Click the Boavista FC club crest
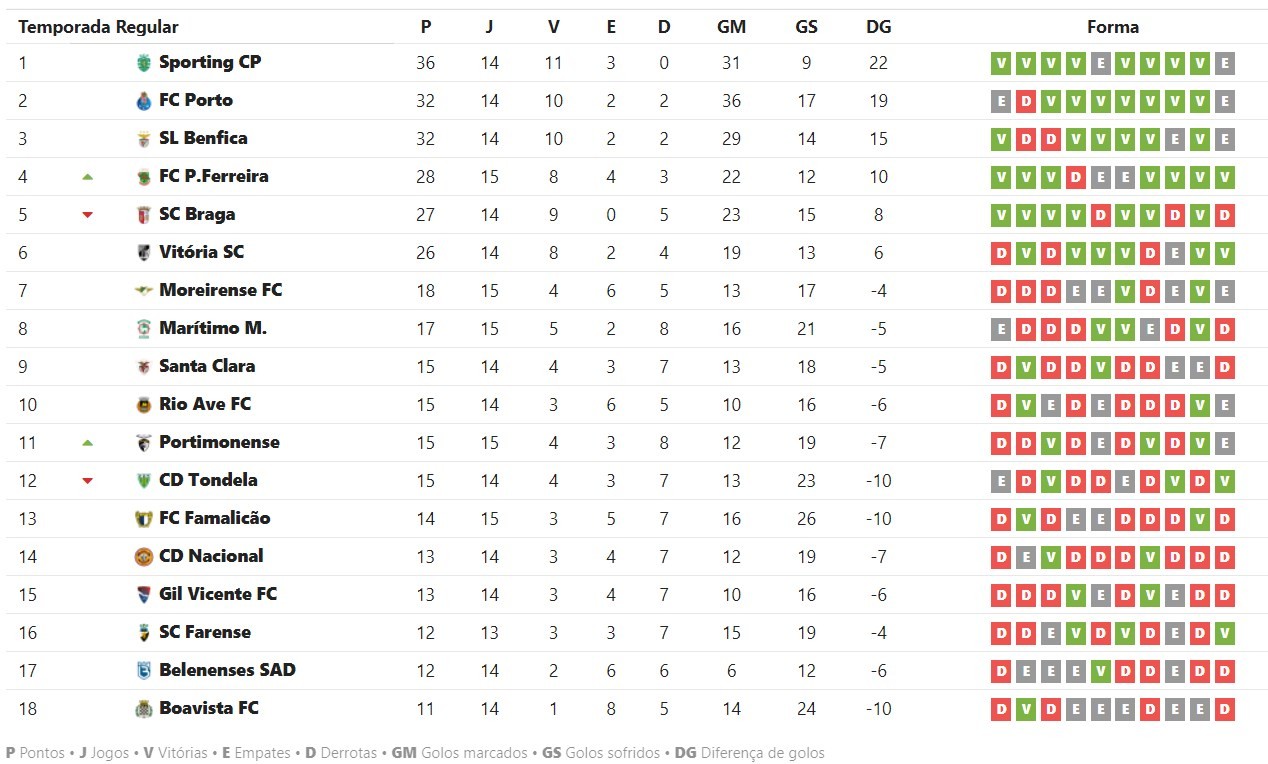Image resolution: width=1268 pixels, height=764 pixels. click(x=143, y=709)
